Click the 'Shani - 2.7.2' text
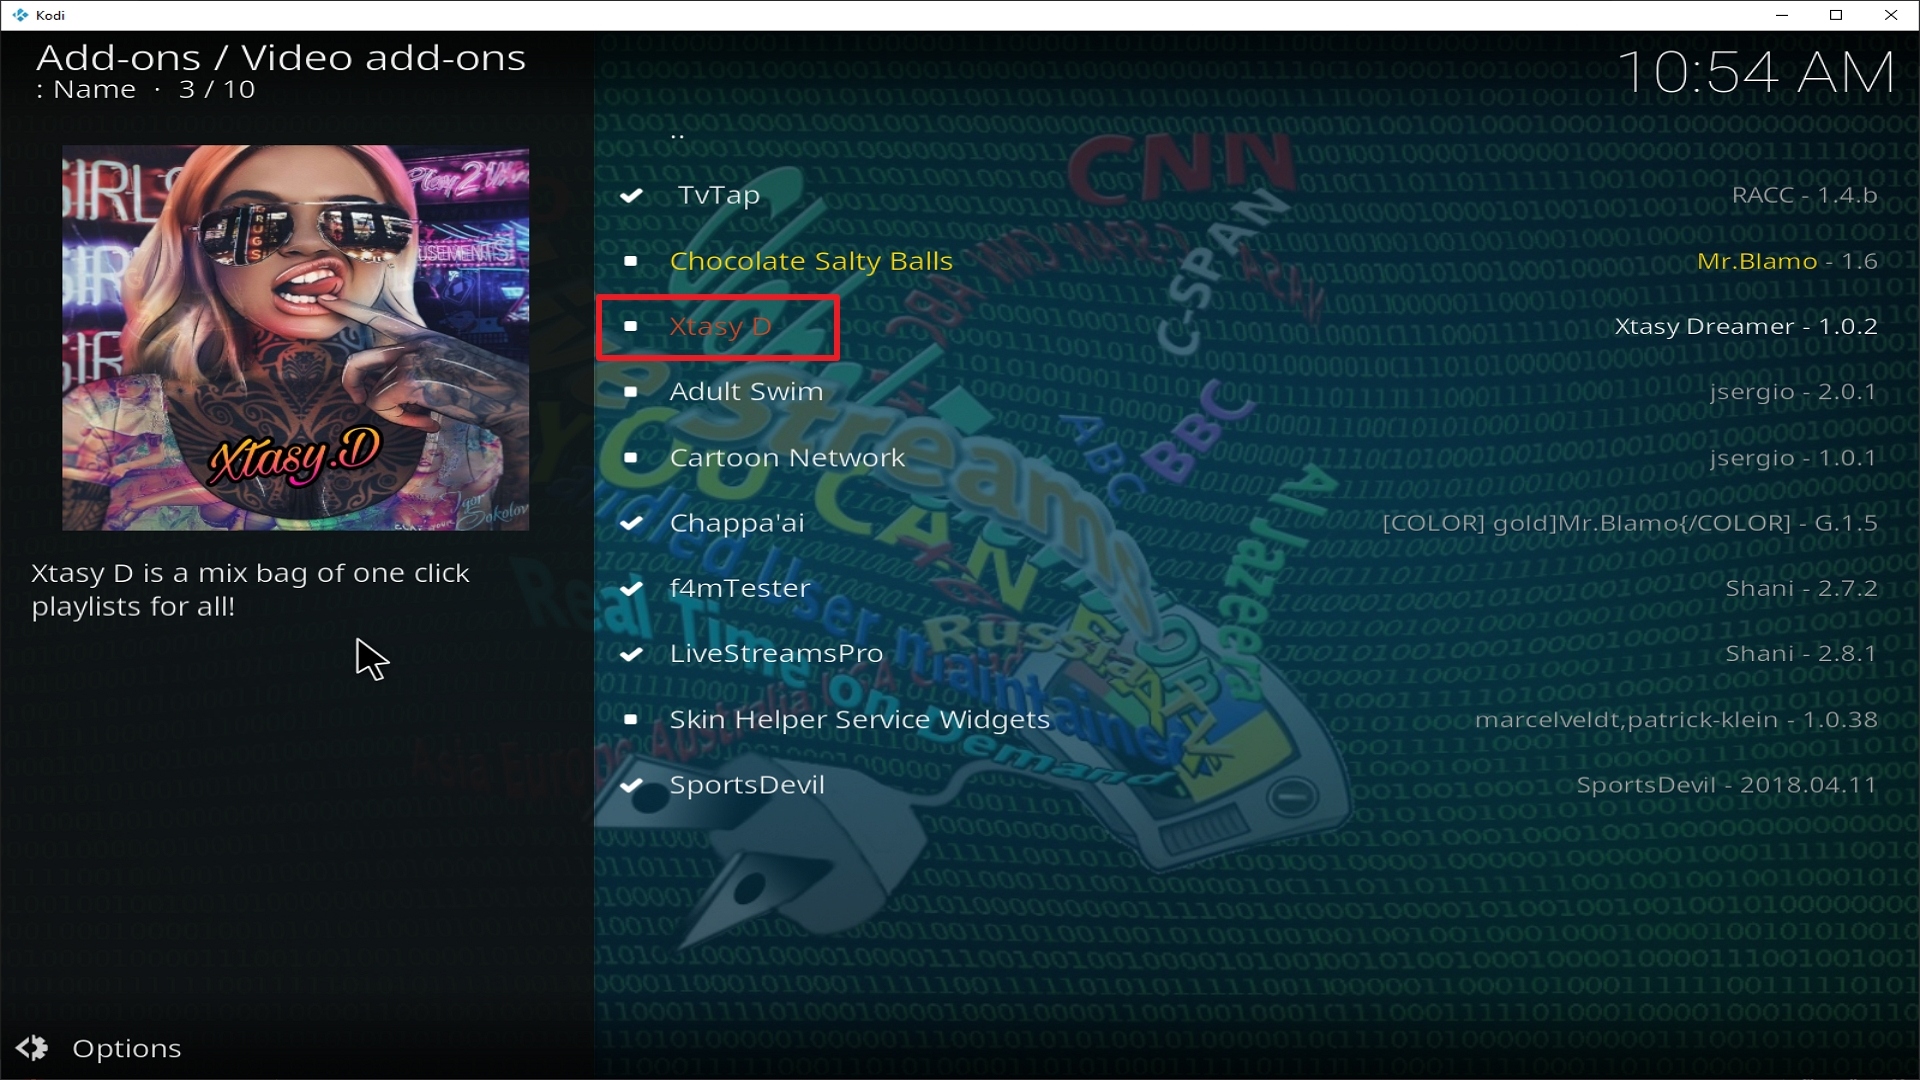Image resolution: width=1920 pixels, height=1080 pixels. (1801, 588)
